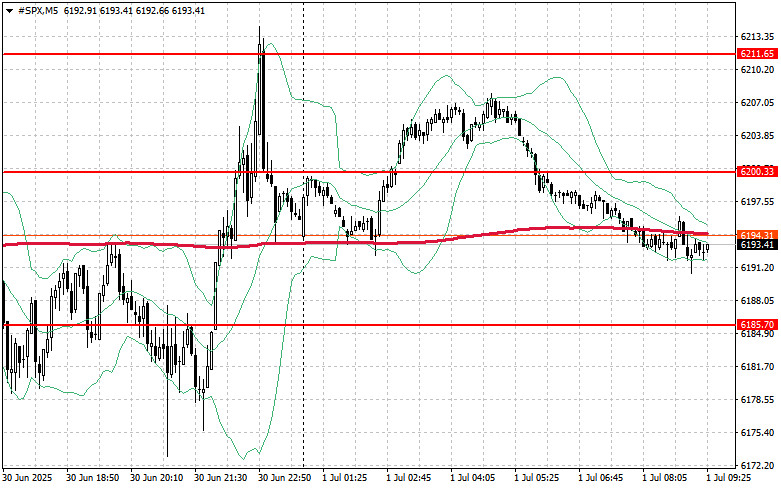
Task: Click the 1 Jul 06:45 time label
Action: pos(605,479)
